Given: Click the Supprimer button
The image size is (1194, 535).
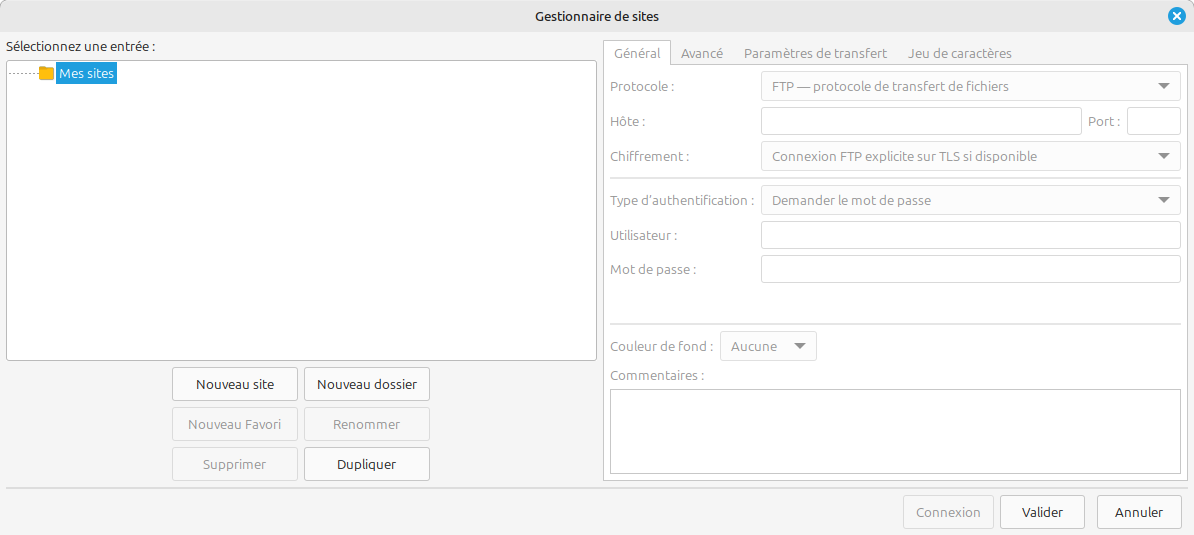Looking at the screenshot, I should pos(235,463).
